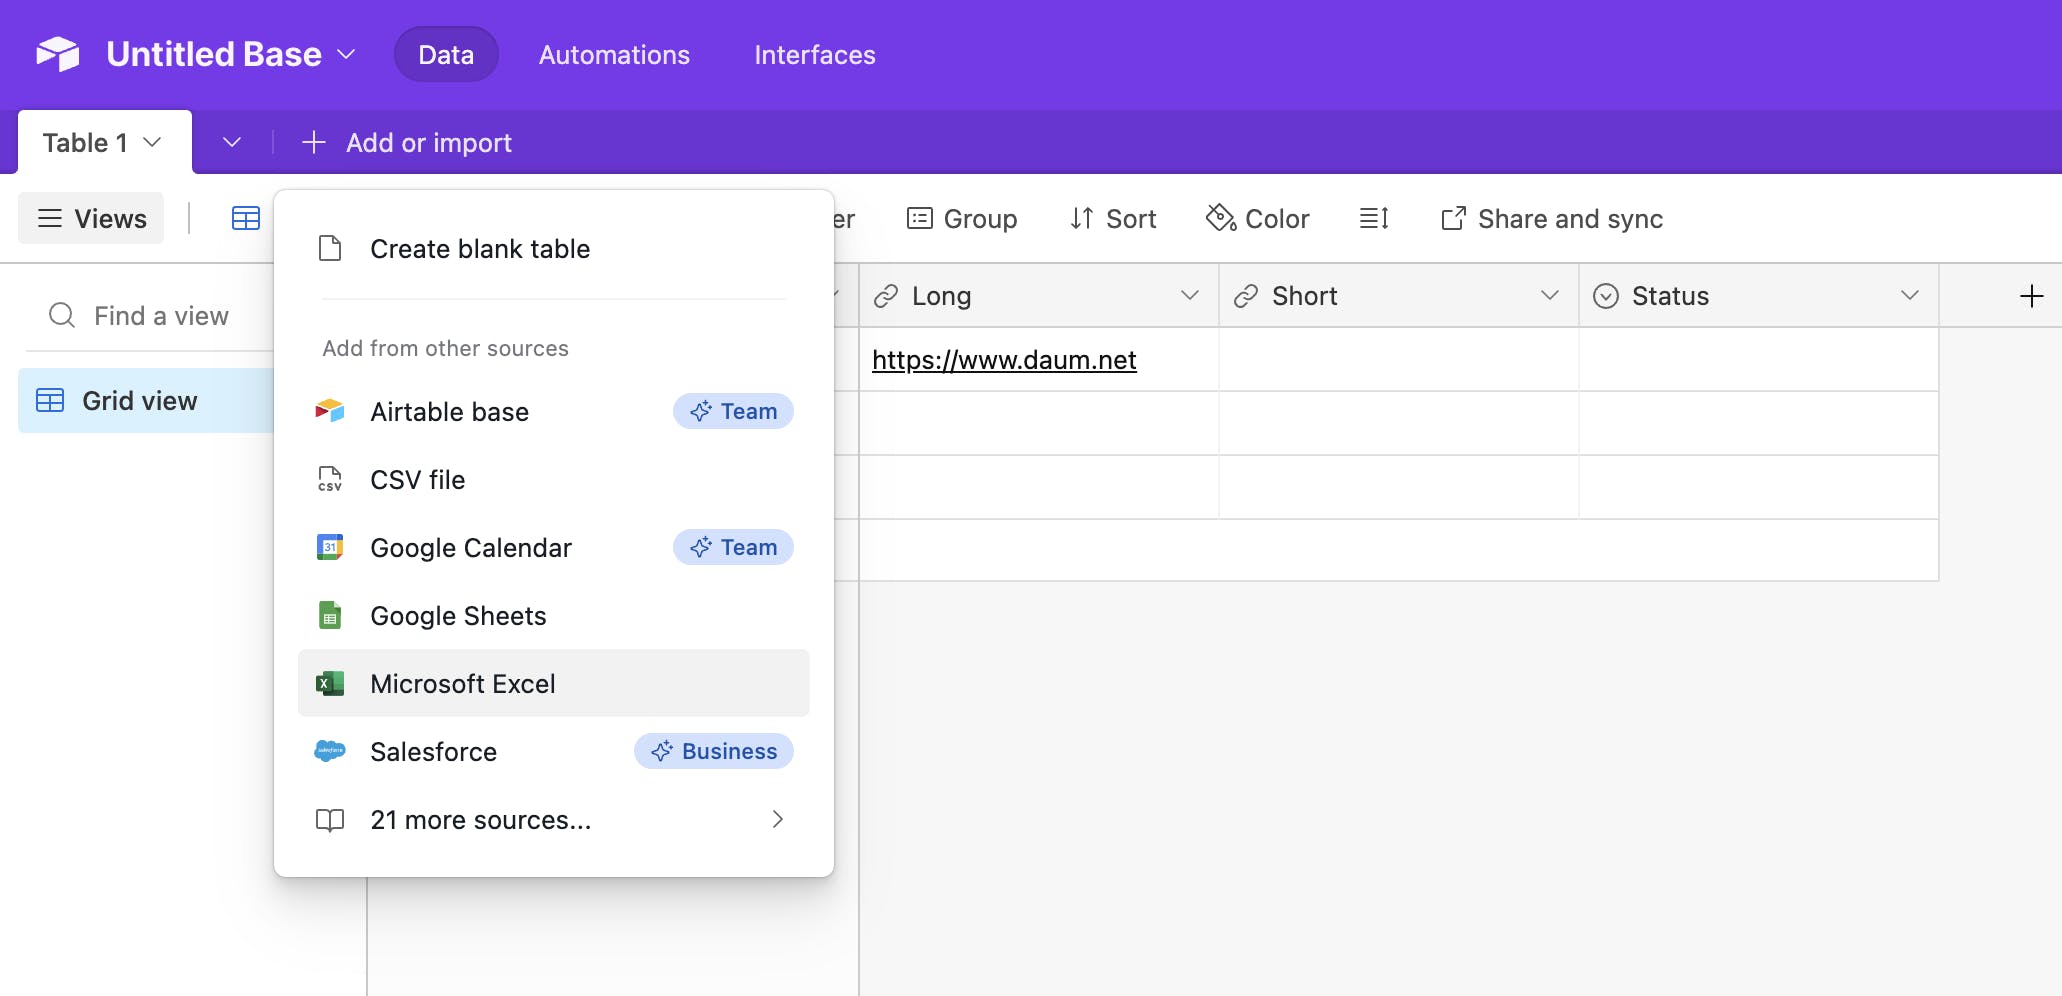Open the Automations tab

614,55
